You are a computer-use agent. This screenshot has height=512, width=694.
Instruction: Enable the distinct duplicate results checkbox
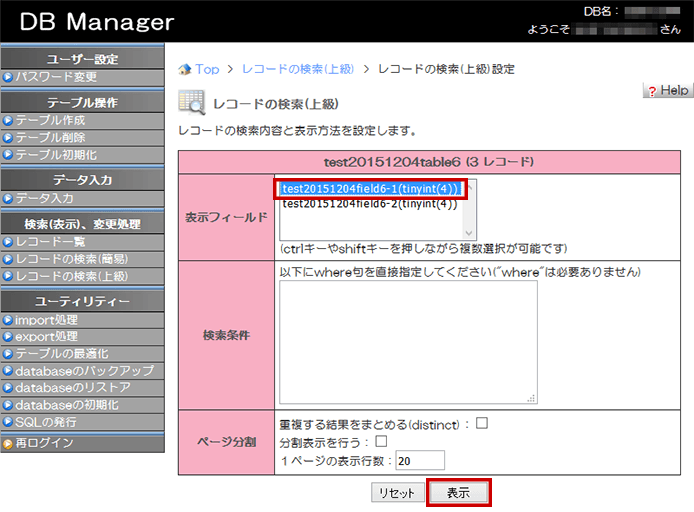(x=482, y=423)
